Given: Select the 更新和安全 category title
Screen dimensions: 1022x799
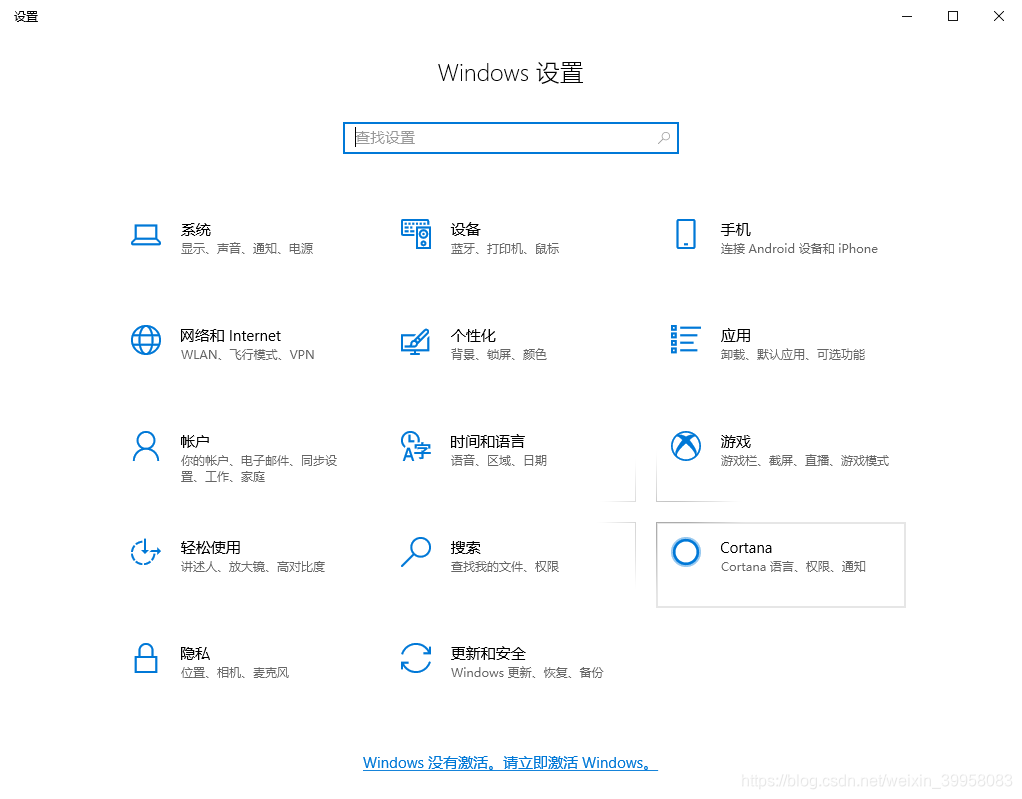Looking at the screenshot, I should [488, 653].
